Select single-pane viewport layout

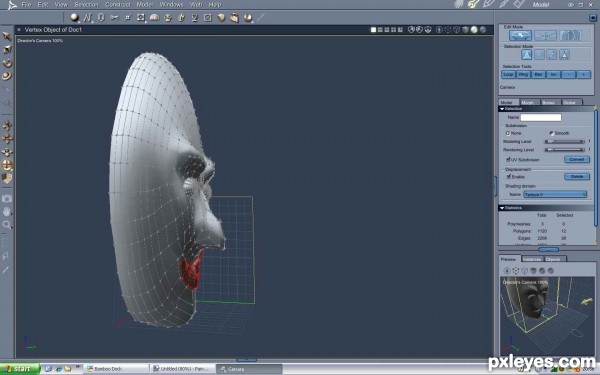point(373,30)
